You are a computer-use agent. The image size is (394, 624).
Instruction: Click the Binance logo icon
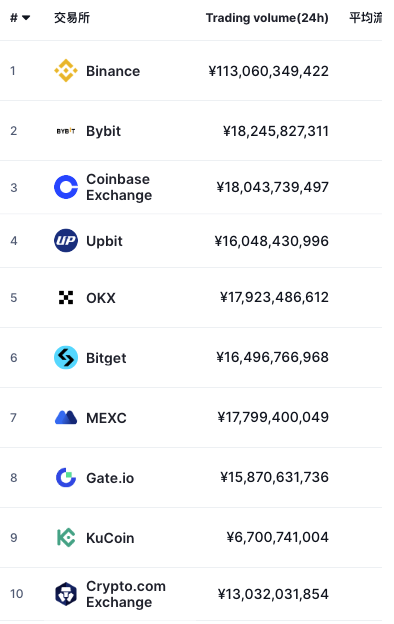tap(66, 71)
